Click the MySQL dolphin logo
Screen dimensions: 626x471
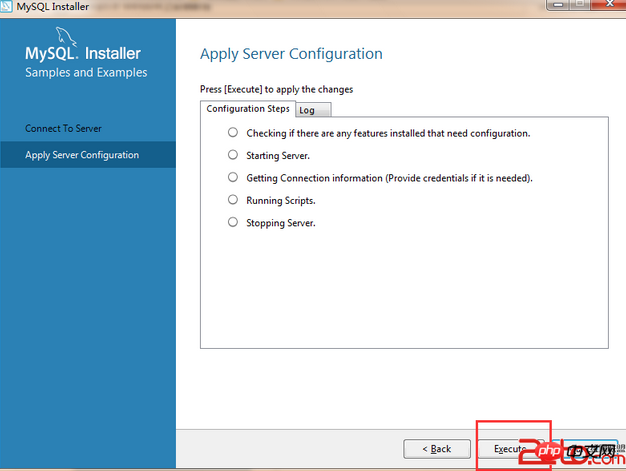click(66, 37)
